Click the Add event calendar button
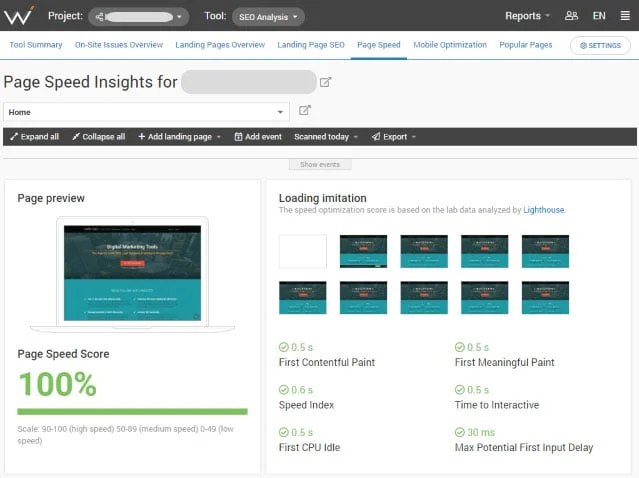The image size is (639, 478). [257, 137]
